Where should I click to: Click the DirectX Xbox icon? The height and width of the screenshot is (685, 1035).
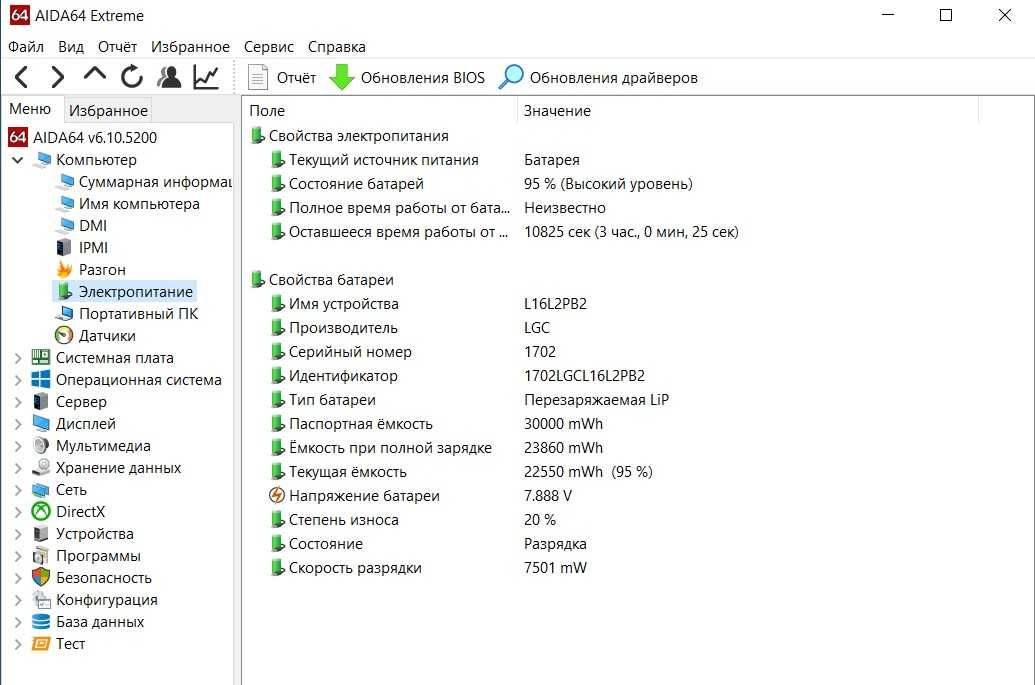coord(41,511)
